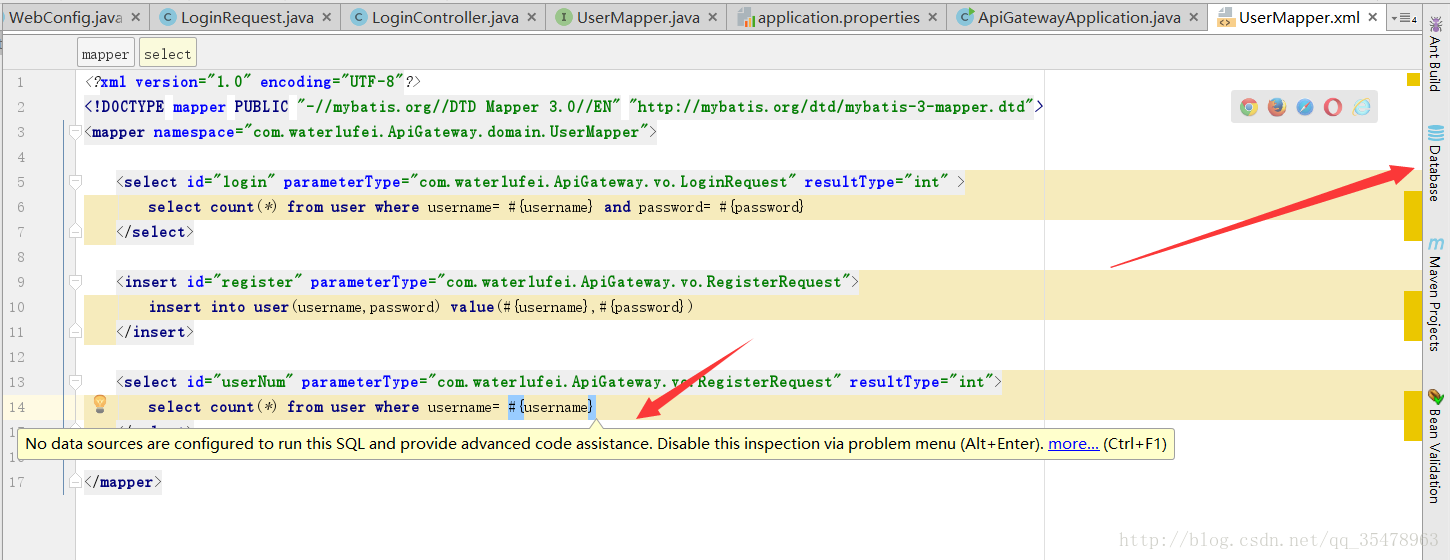Viewport: 1450px width, 560px height.
Task: Click the yellow inspection status square
Action: (1413, 80)
